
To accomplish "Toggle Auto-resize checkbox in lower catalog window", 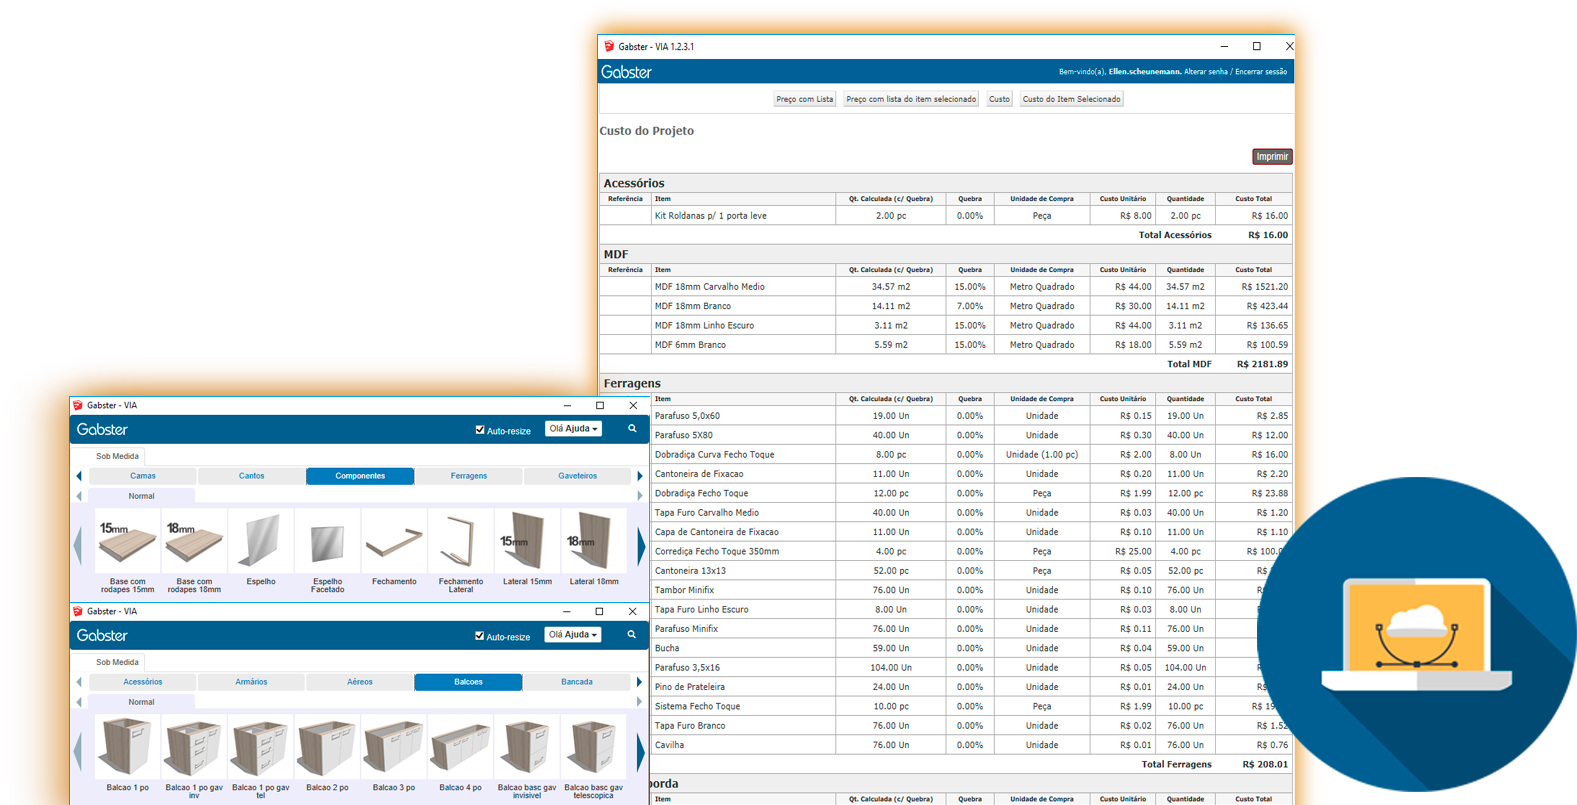I will tap(480, 636).
